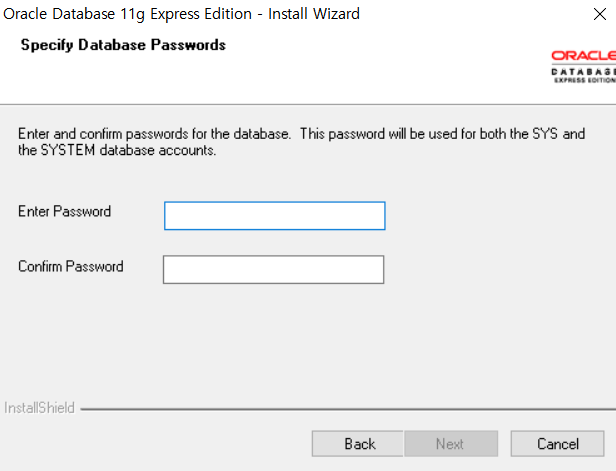
Task: Click the 'Confirm Password' label
Action: (x=71, y=266)
